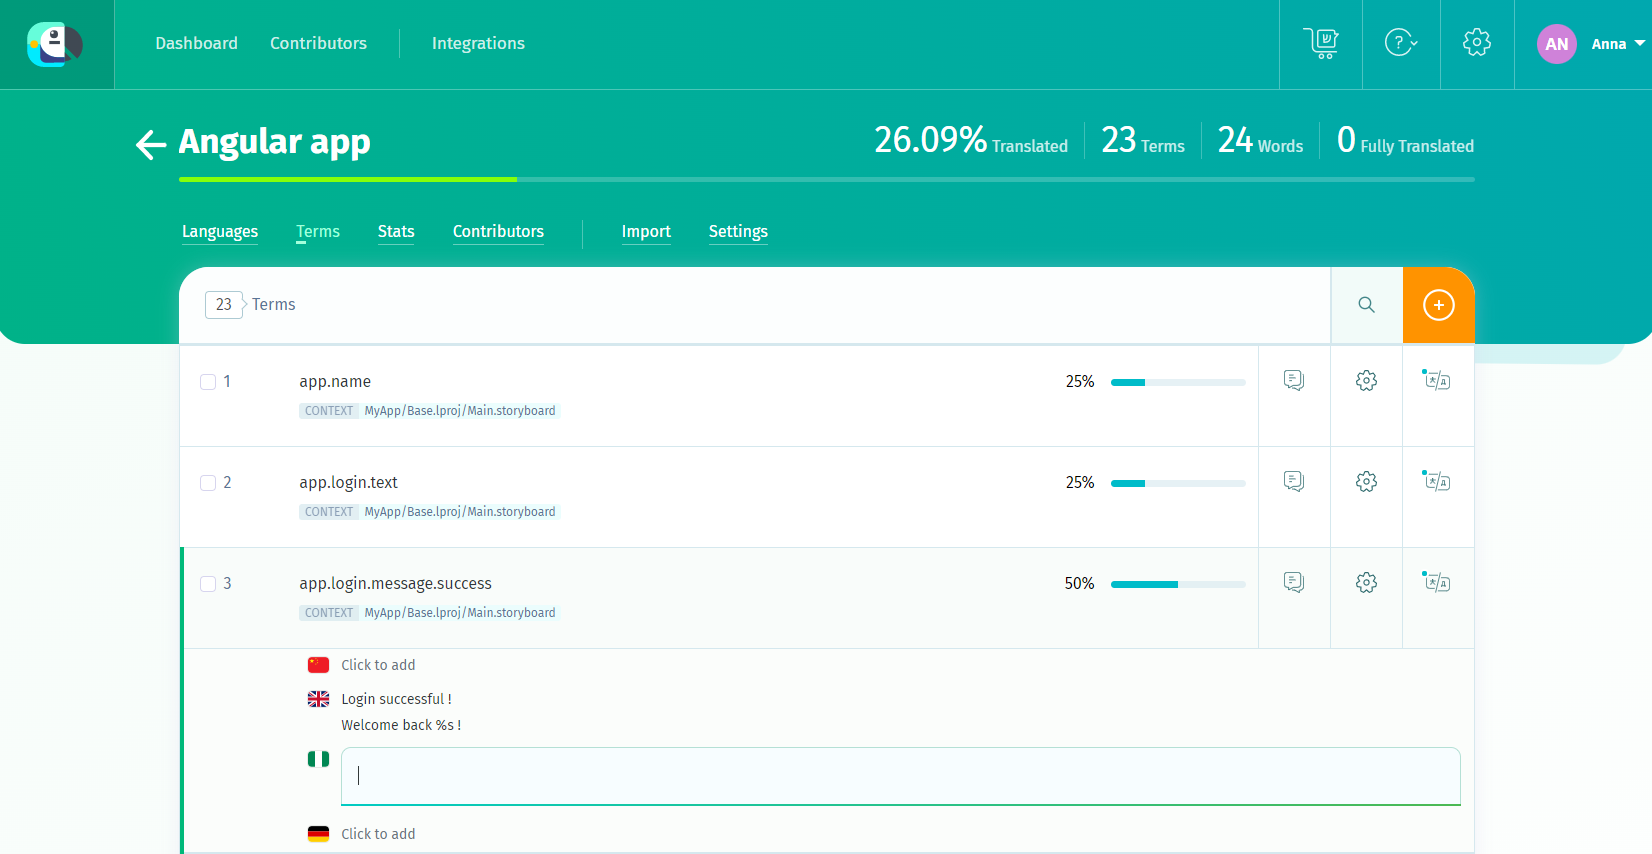Tick the checkbox for term 1 app.name
Image resolution: width=1652 pixels, height=854 pixels.
click(208, 382)
